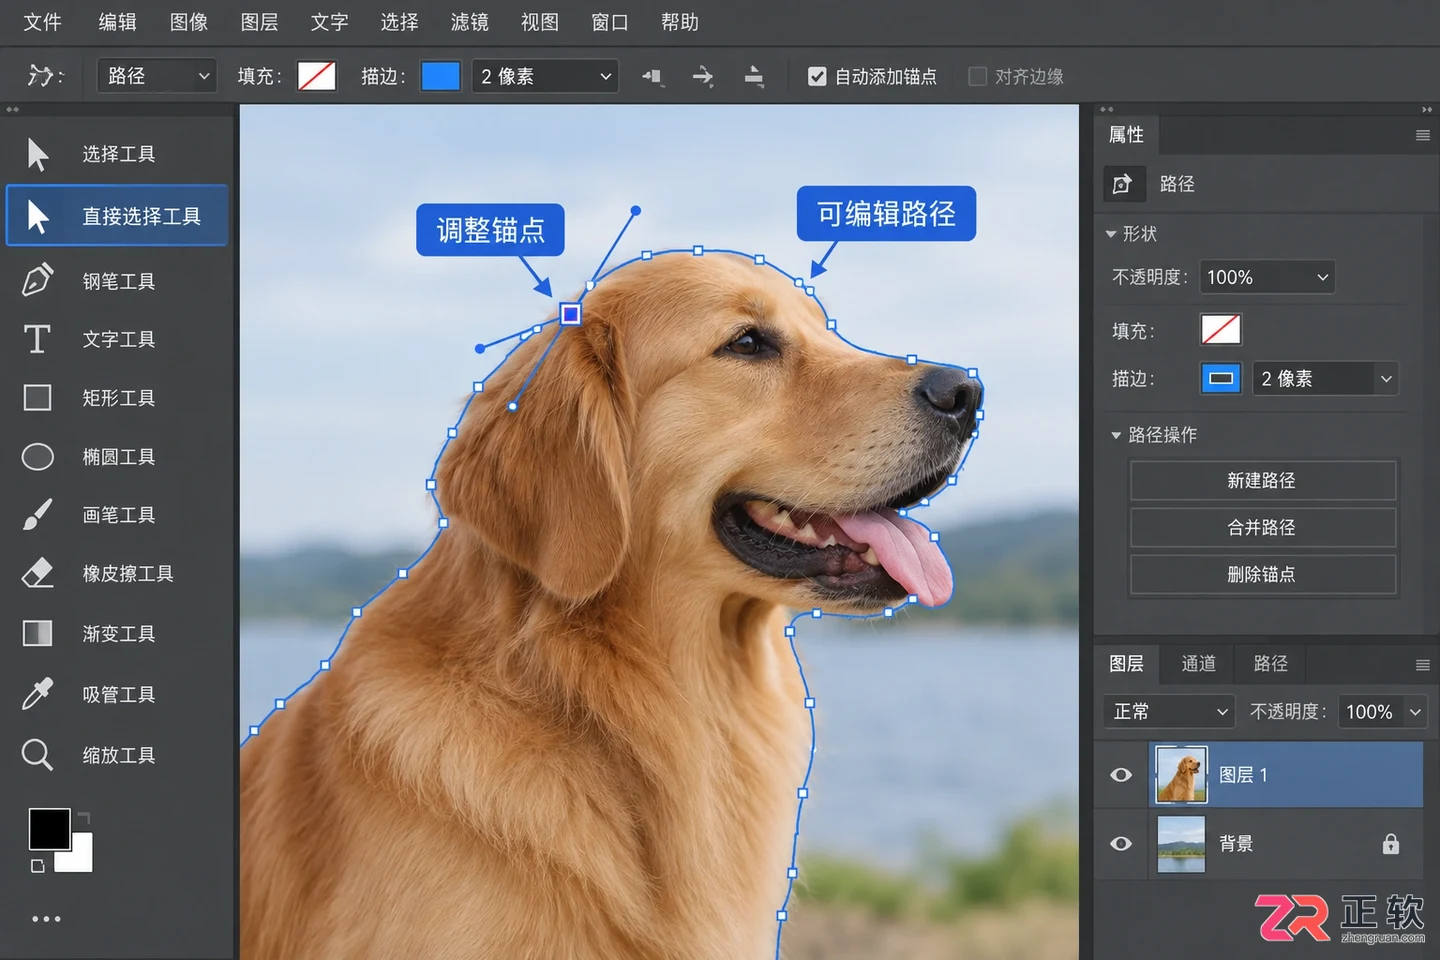Screen dimensions: 1440x960
Task: Click the 删除锚点 button
Action: tap(1263, 575)
